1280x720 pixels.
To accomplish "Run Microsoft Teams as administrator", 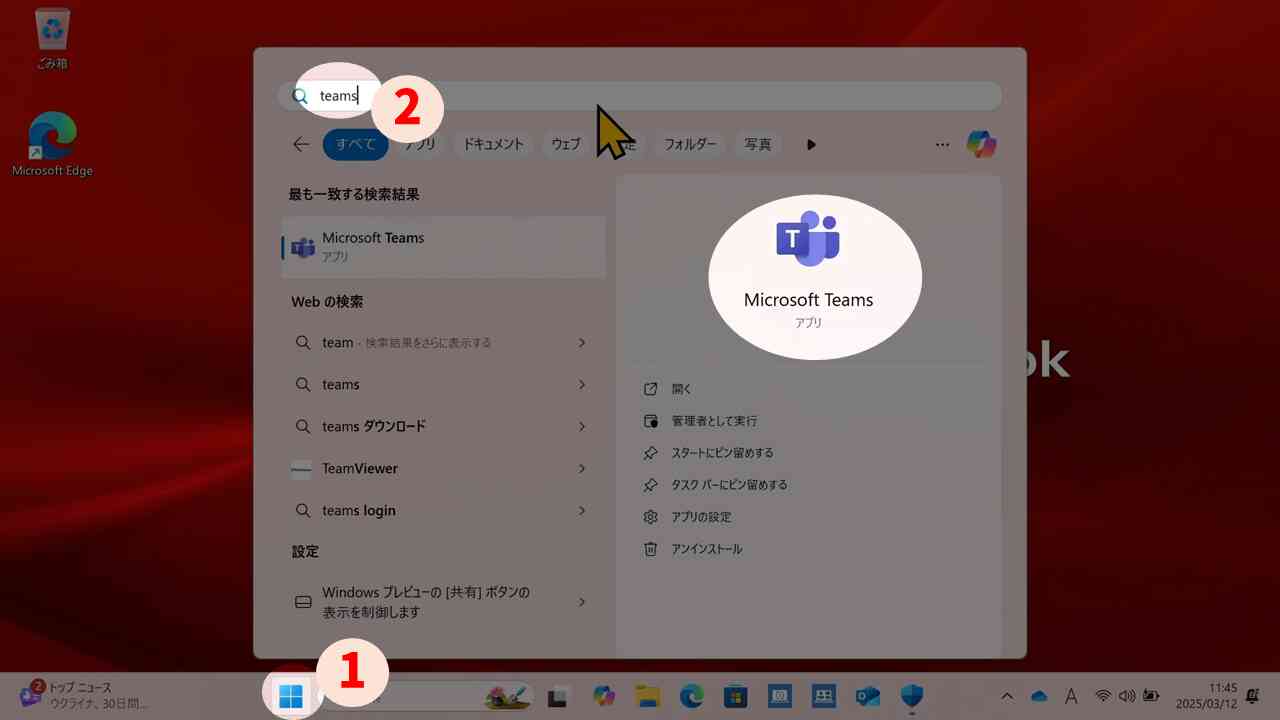I will 714,420.
